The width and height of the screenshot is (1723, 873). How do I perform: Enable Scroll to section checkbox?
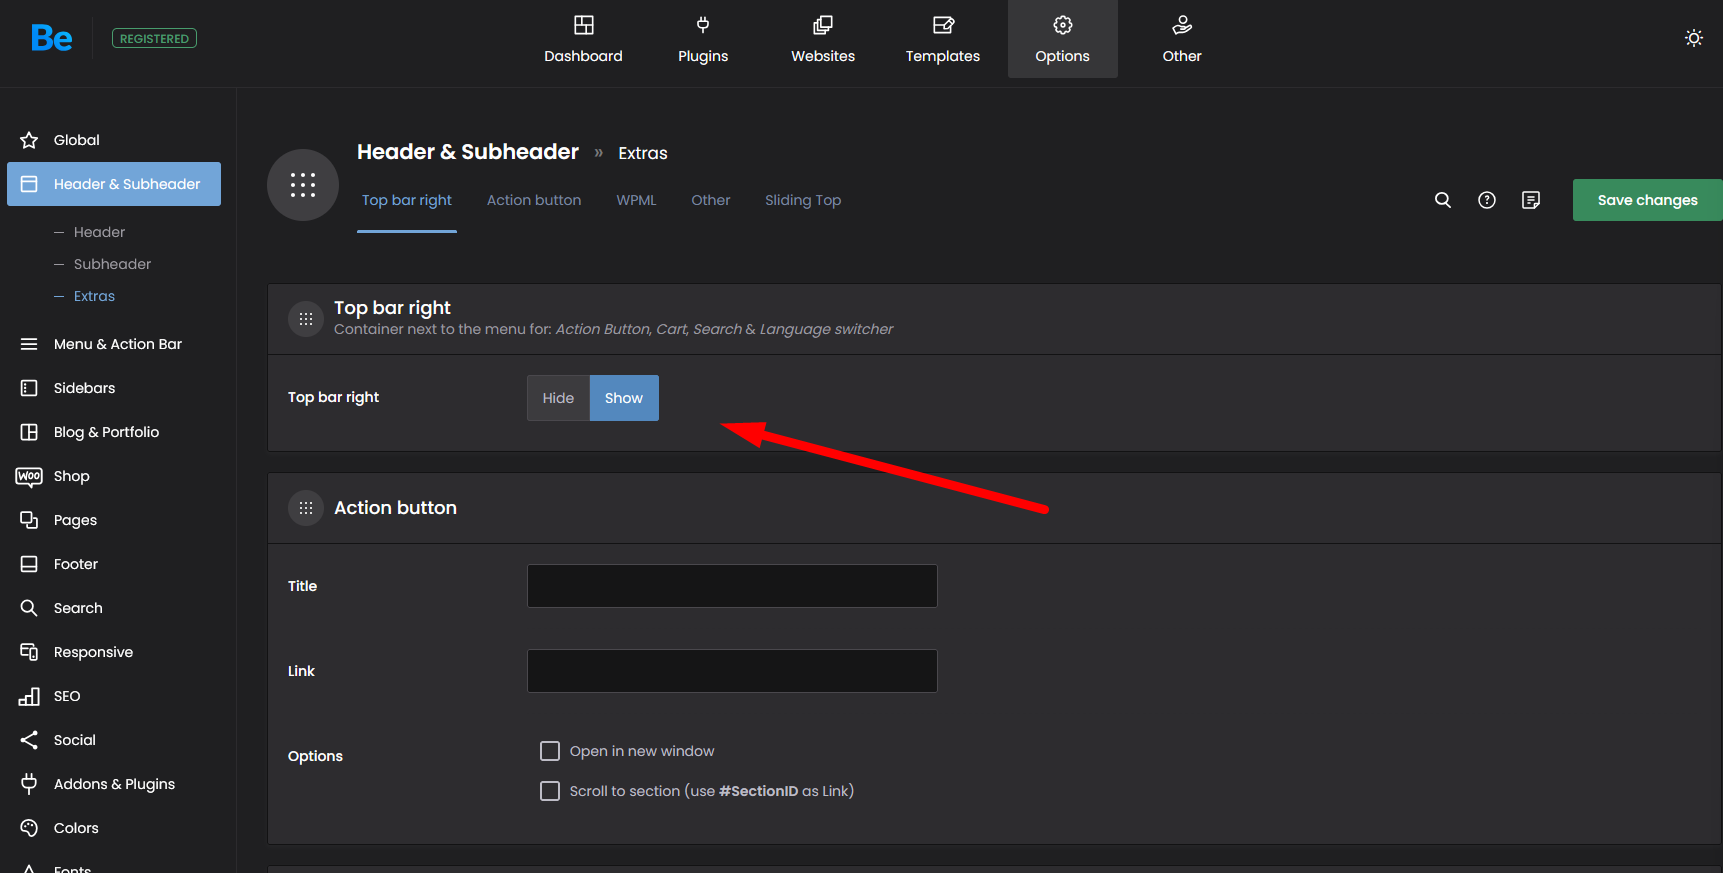pyautogui.click(x=550, y=791)
